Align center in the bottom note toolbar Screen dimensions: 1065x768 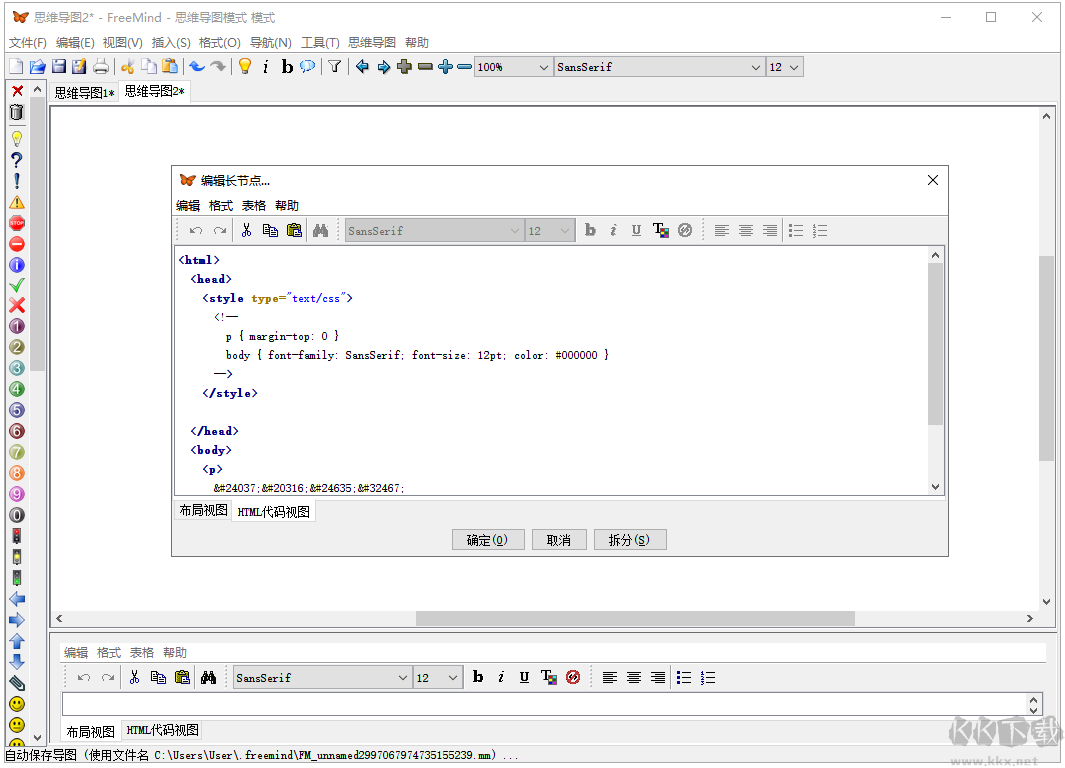(634, 677)
